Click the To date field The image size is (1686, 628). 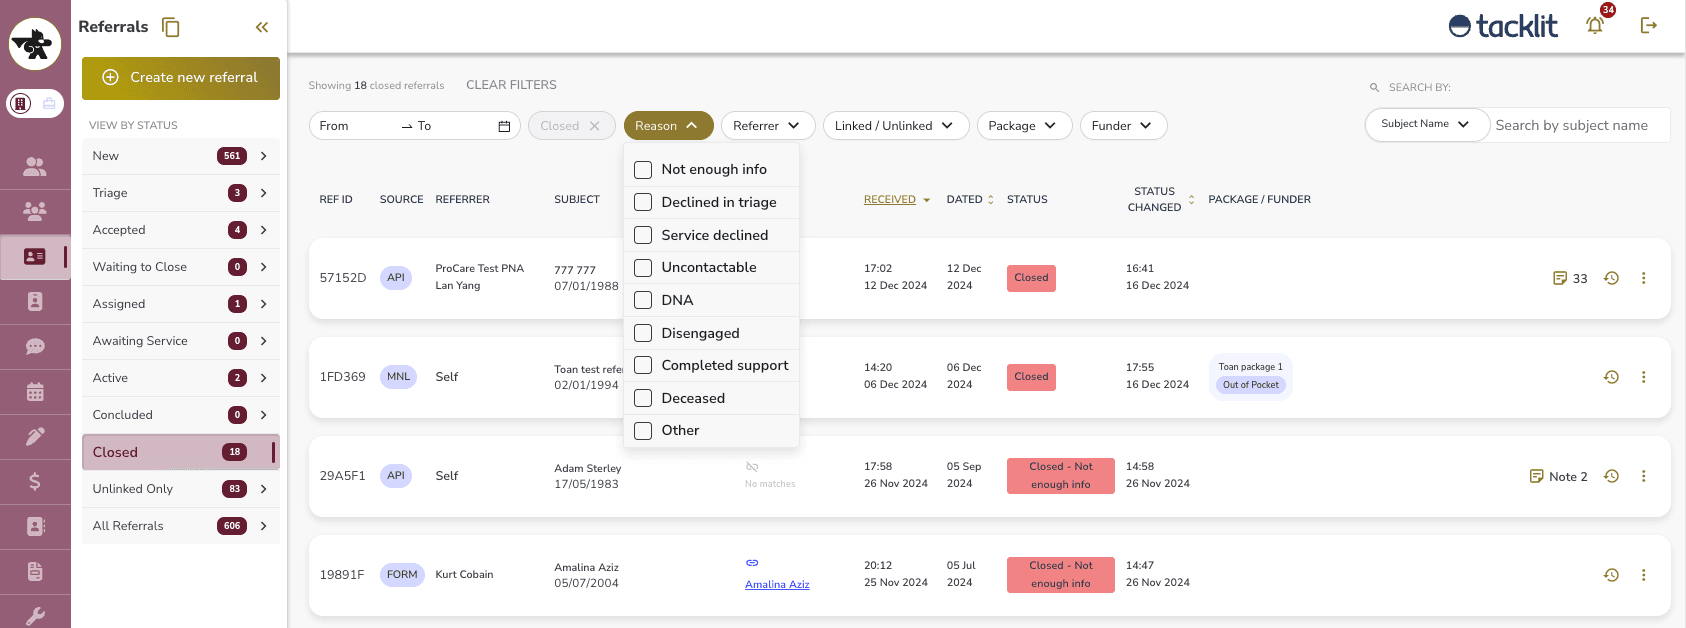tap(455, 126)
